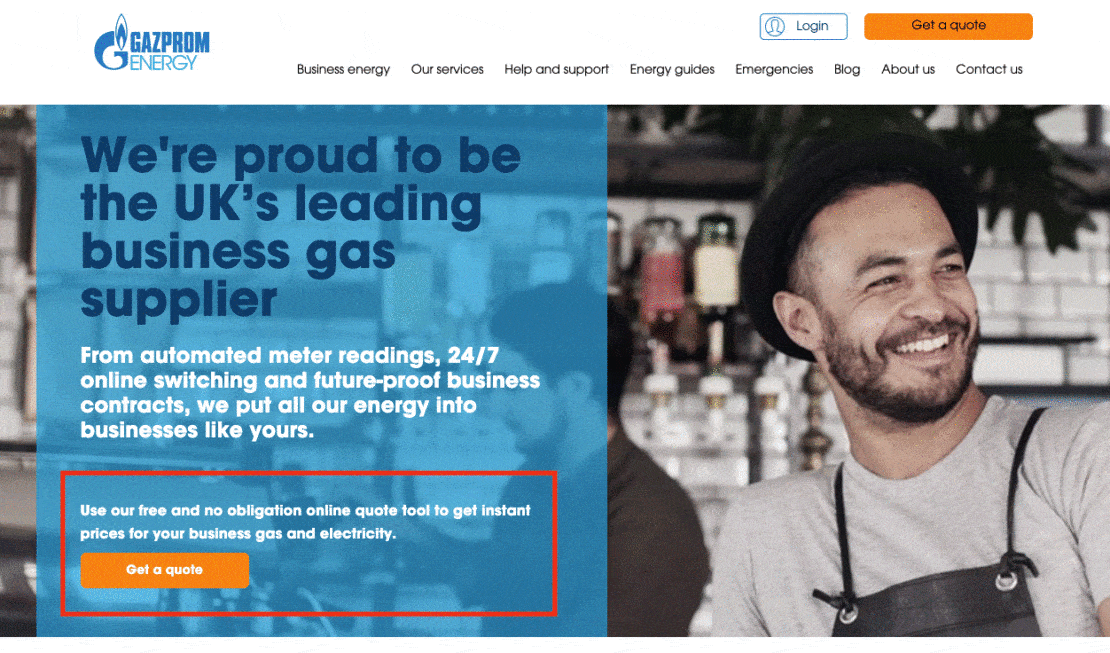
Task: Click the smiling man hero photo
Action: 858,370
